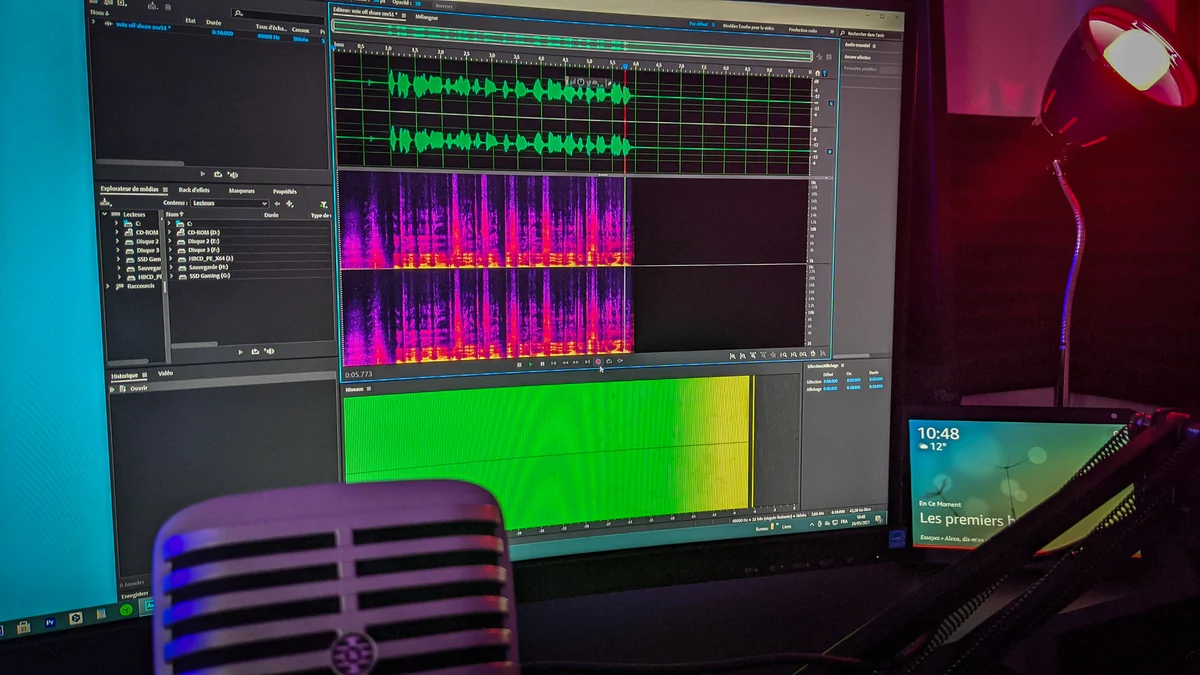The height and width of the screenshot is (675, 1200).
Task: Move playhead to next marker
Action: coord(587,362)
